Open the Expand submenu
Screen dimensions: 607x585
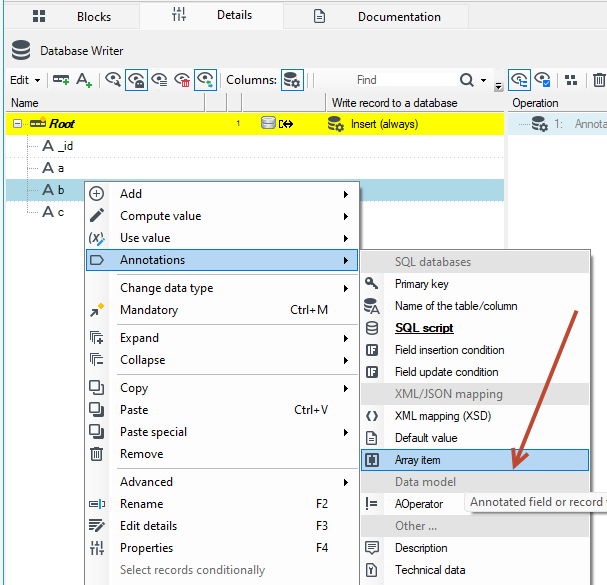pyautogui.click(x=222, y=338)
